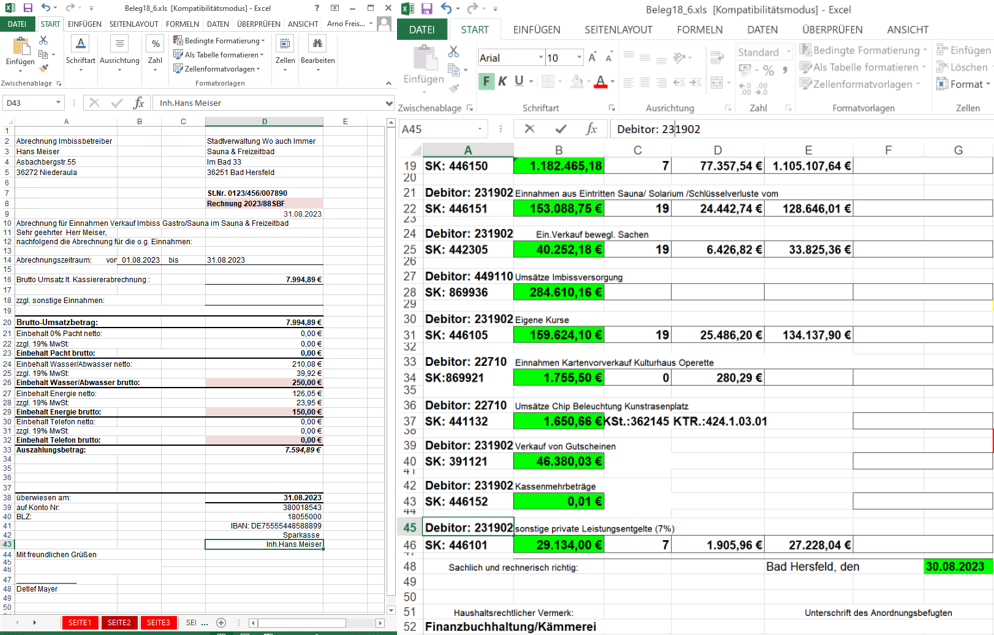The image size is (994, 635).
Task: Click red font color button in right window
Action: coord(600,81)
